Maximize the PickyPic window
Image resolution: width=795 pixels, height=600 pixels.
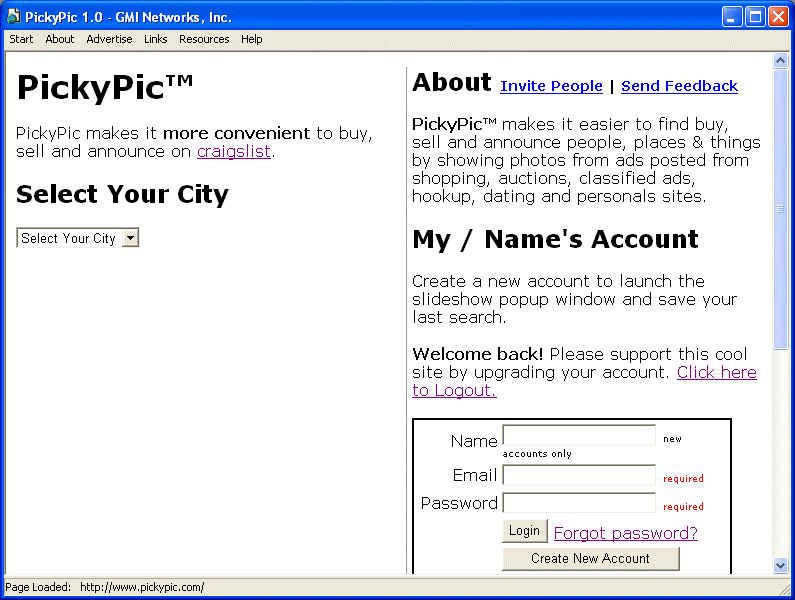pos(755,17)
